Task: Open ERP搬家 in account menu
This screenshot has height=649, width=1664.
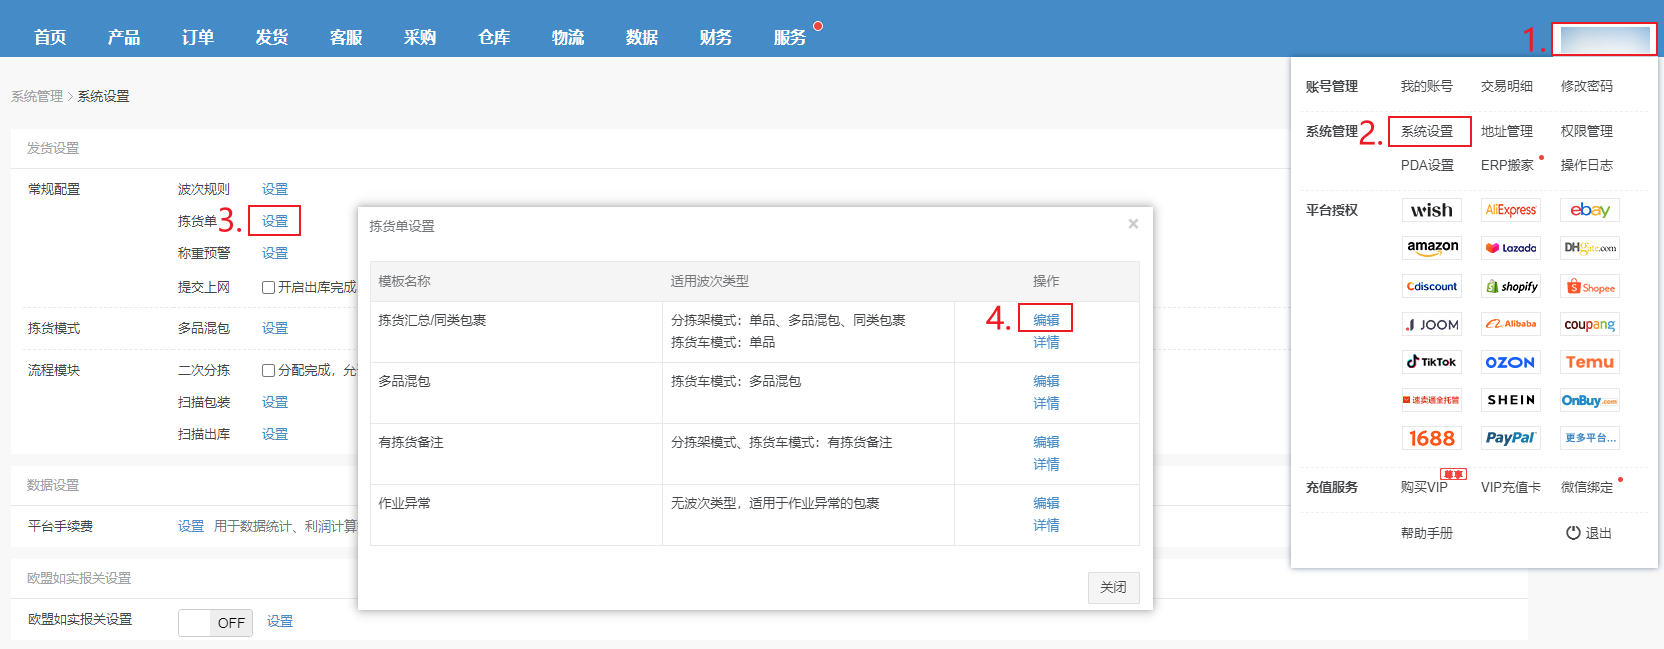Action: point(1507,165)
